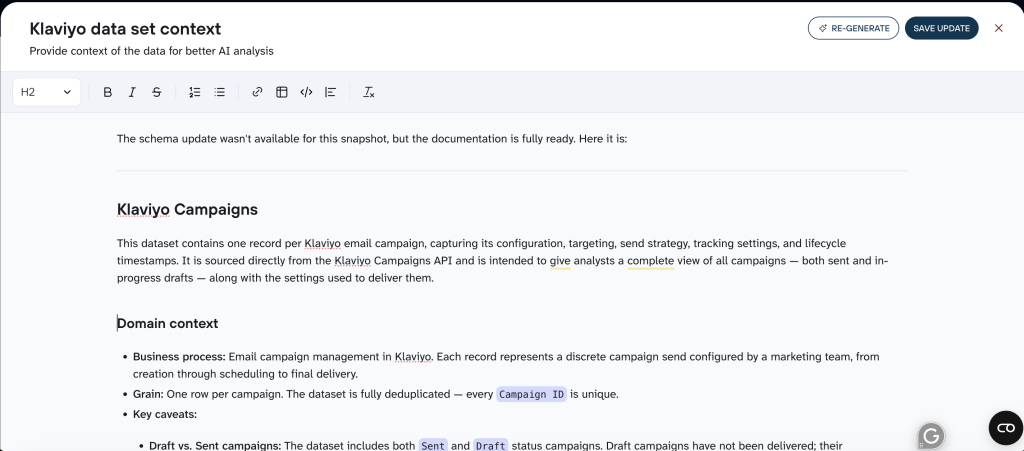Clear formatting with the Tx icon
Viewport: 1024px width, 451px height.
(368, 92)
